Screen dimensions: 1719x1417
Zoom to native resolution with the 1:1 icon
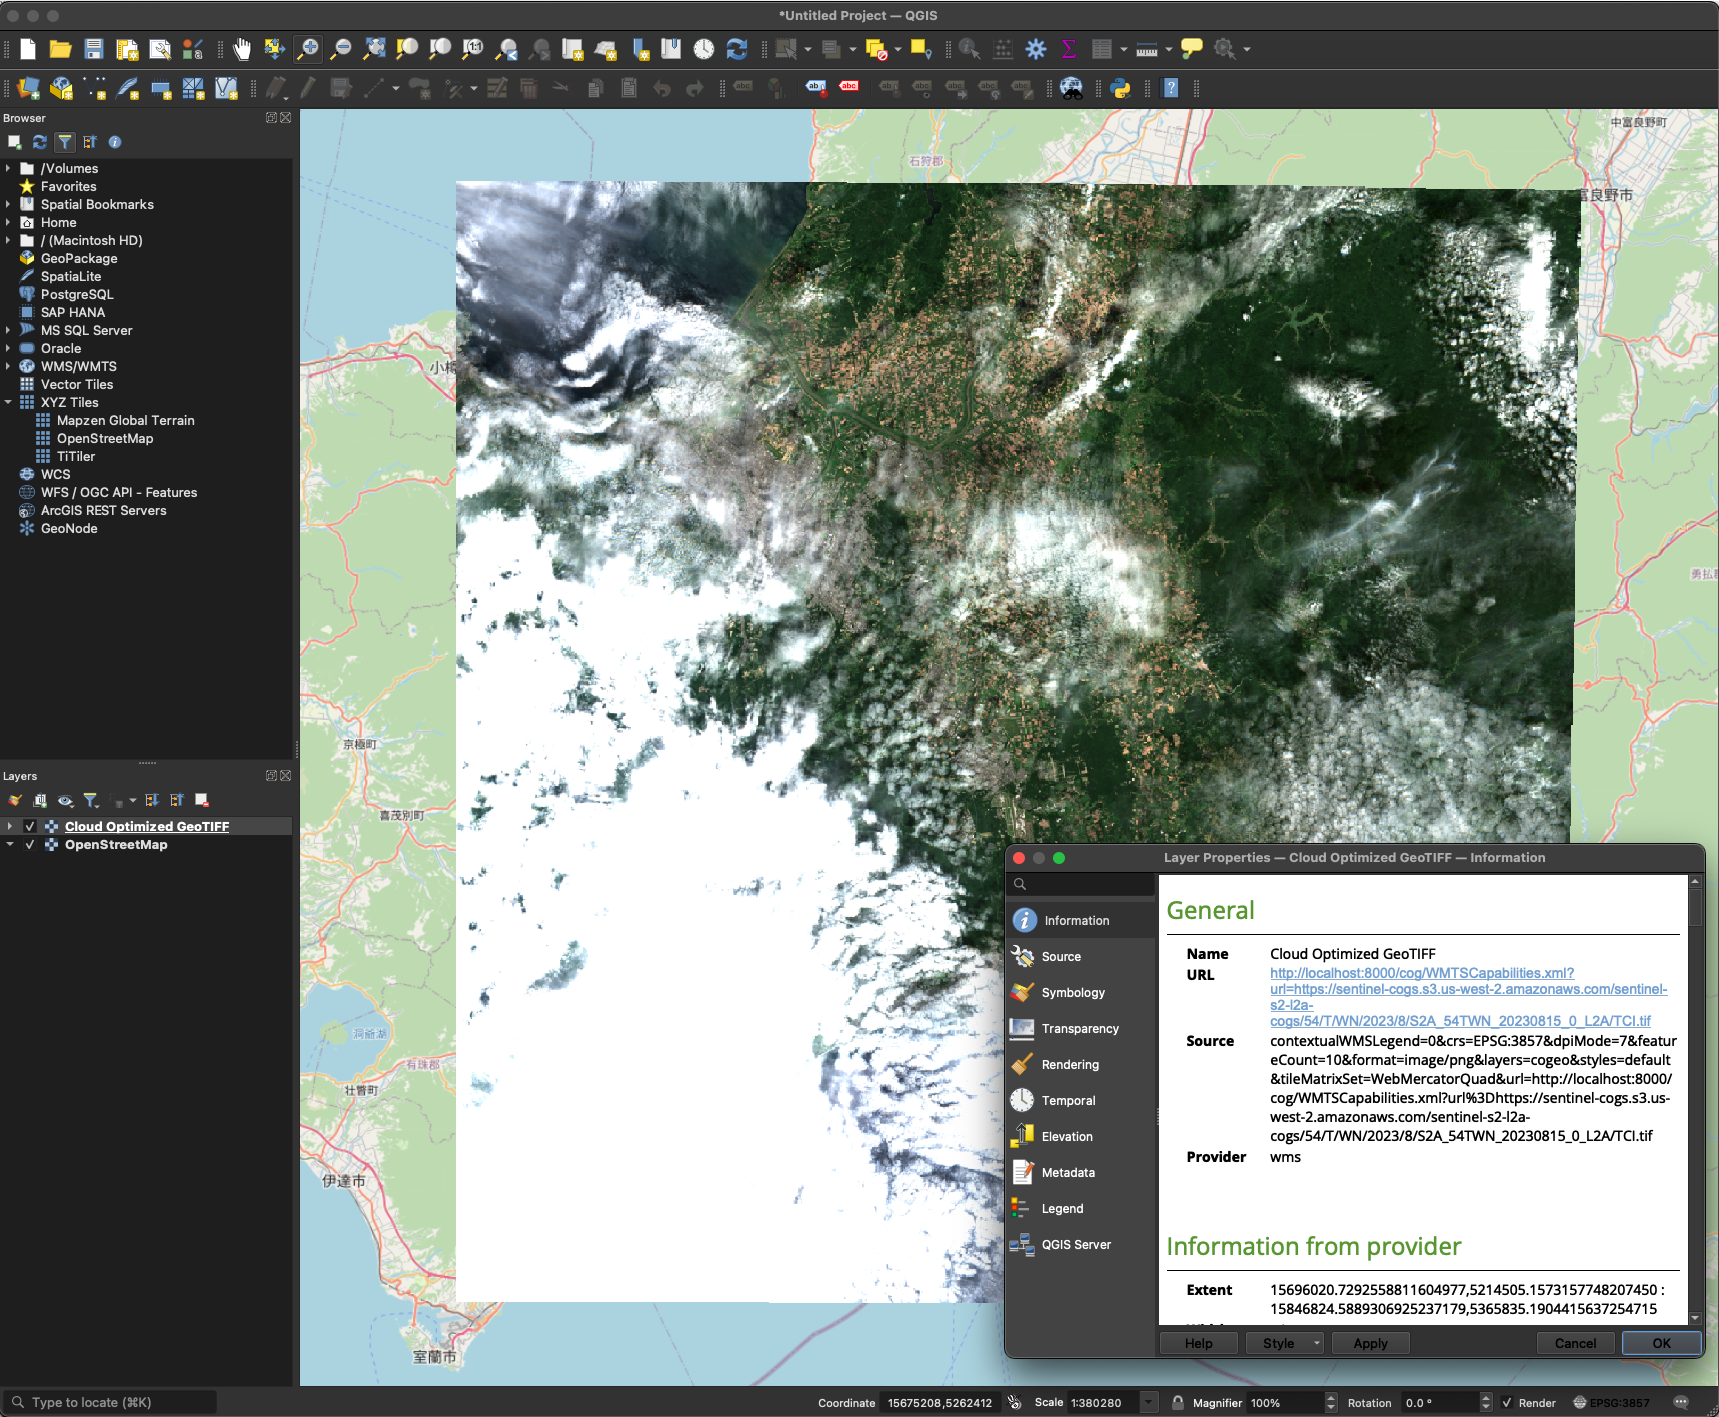point(473,49)
